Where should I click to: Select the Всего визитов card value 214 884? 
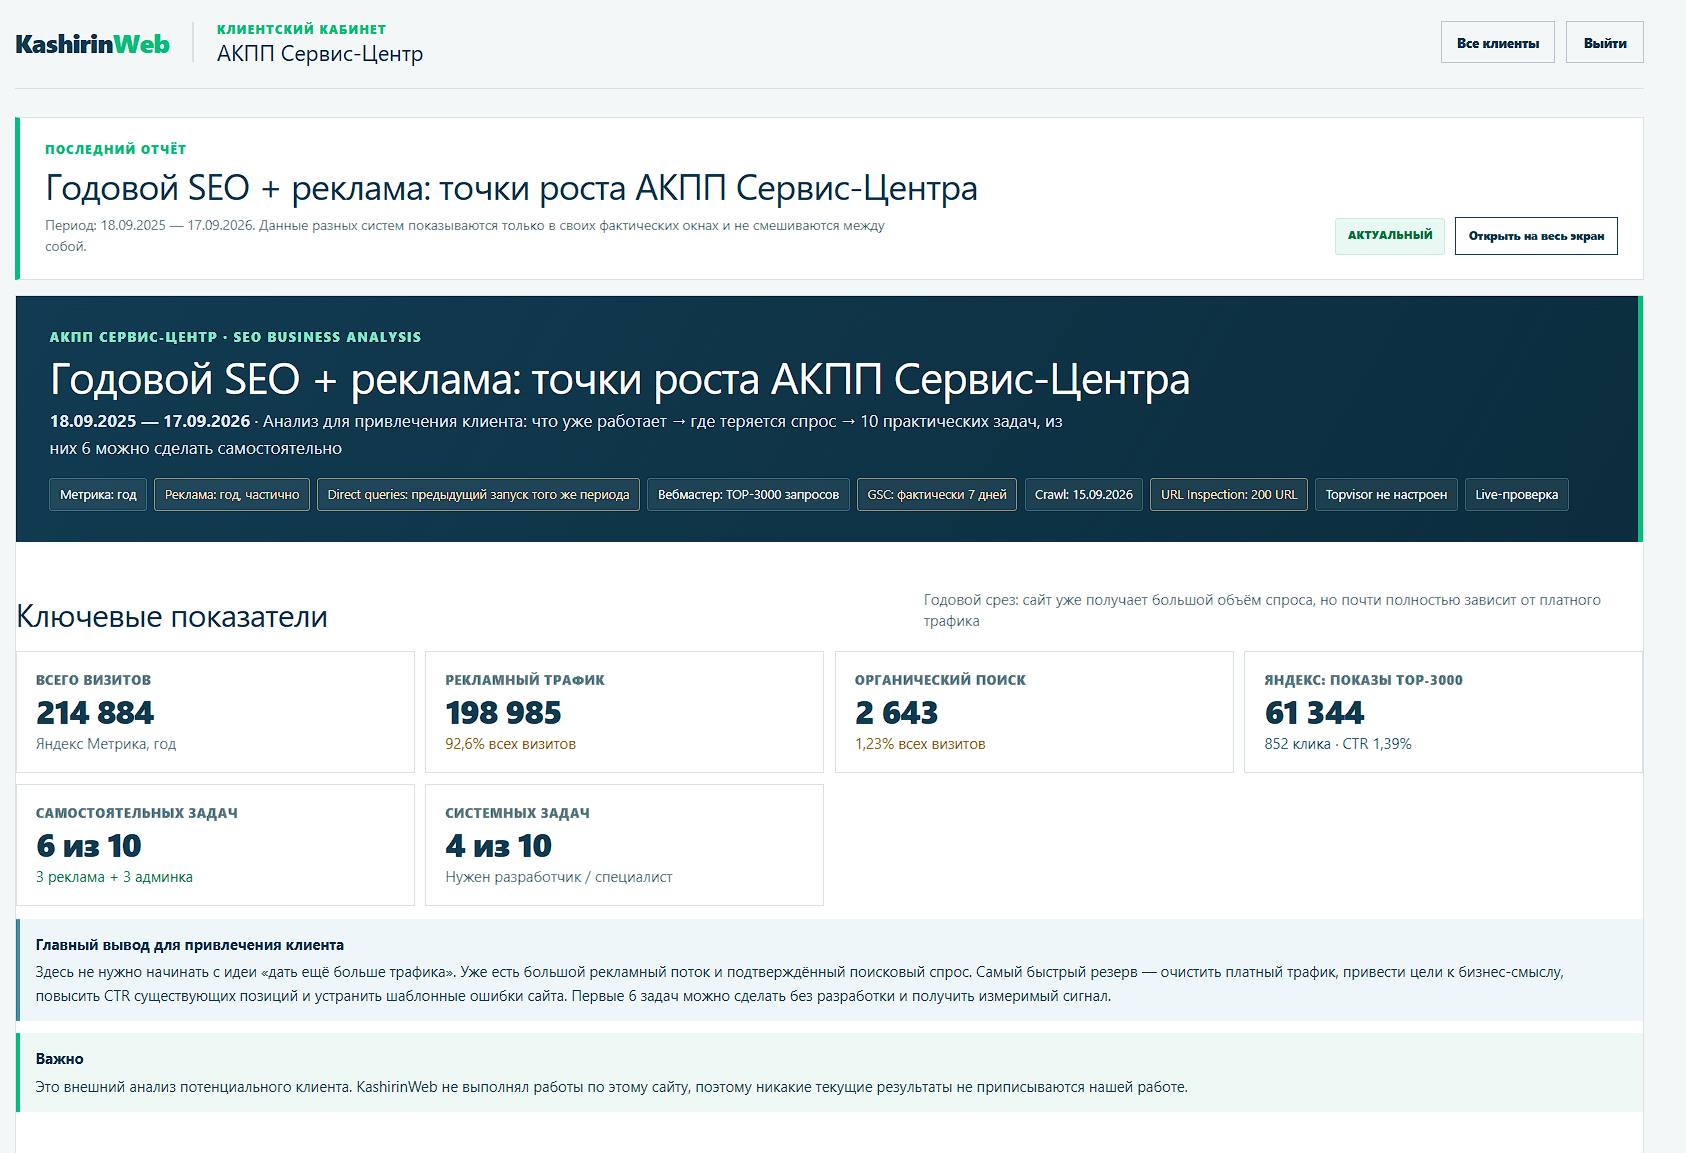coord(95,713)
